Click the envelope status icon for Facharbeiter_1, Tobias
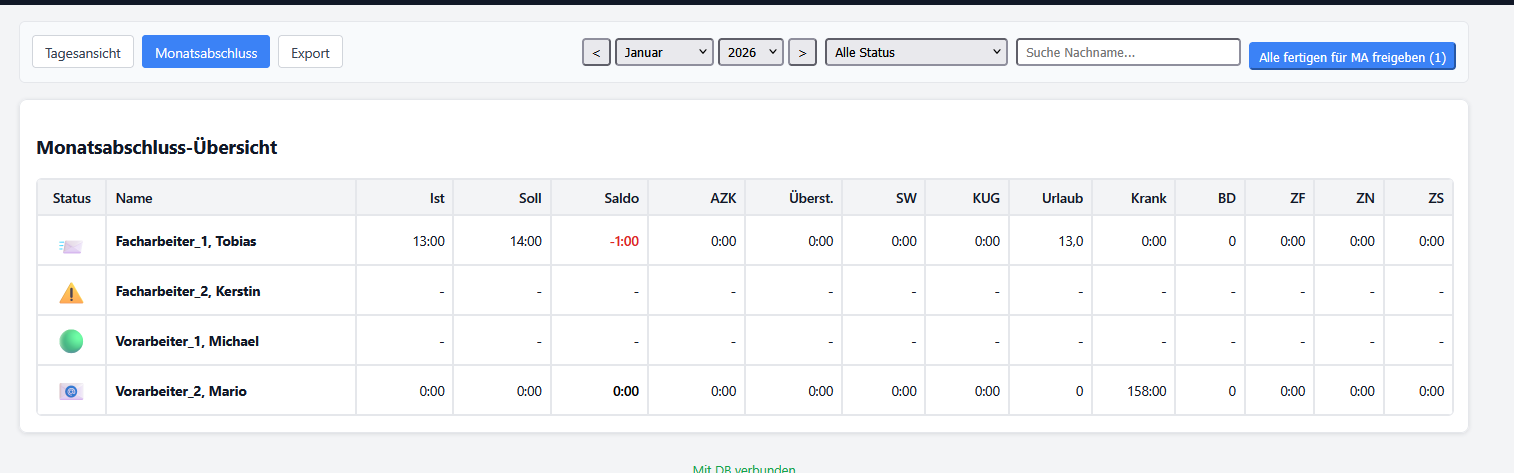Image resolution: width=1514 pixels, height=473 pixels. (x=71, y=244)
